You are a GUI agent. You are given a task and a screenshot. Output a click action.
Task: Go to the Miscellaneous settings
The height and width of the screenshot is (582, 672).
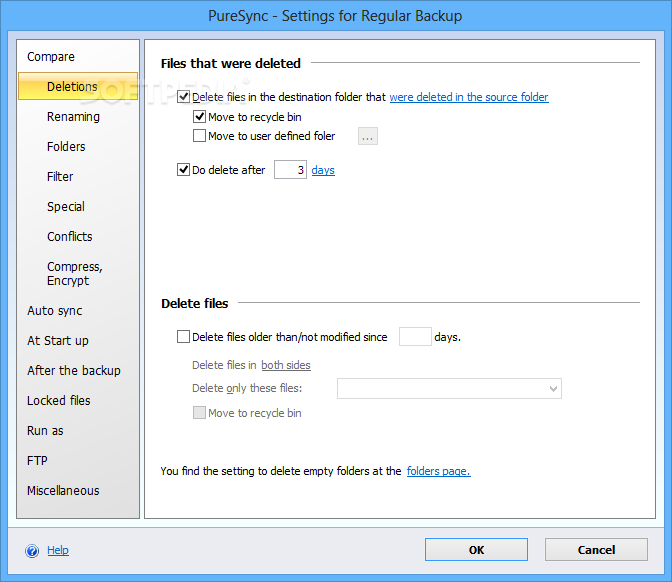63,491
